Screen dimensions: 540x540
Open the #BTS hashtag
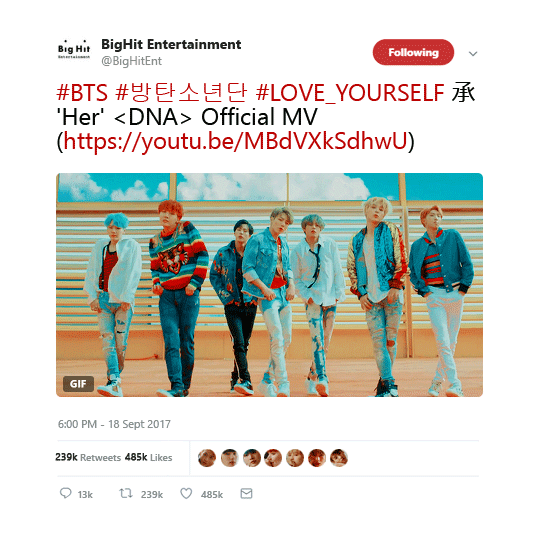(82, 93)
